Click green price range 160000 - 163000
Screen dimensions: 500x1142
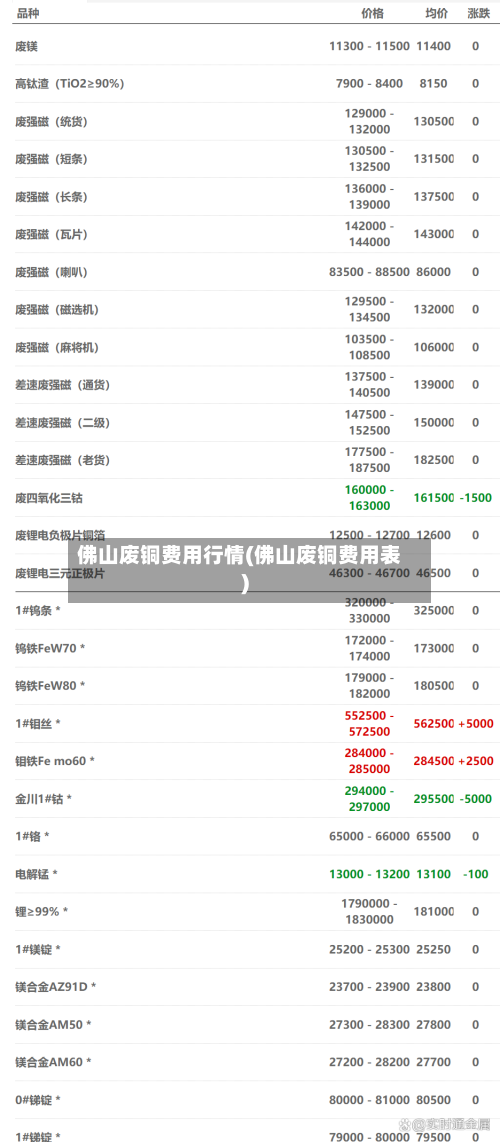(x=369, y=497)
